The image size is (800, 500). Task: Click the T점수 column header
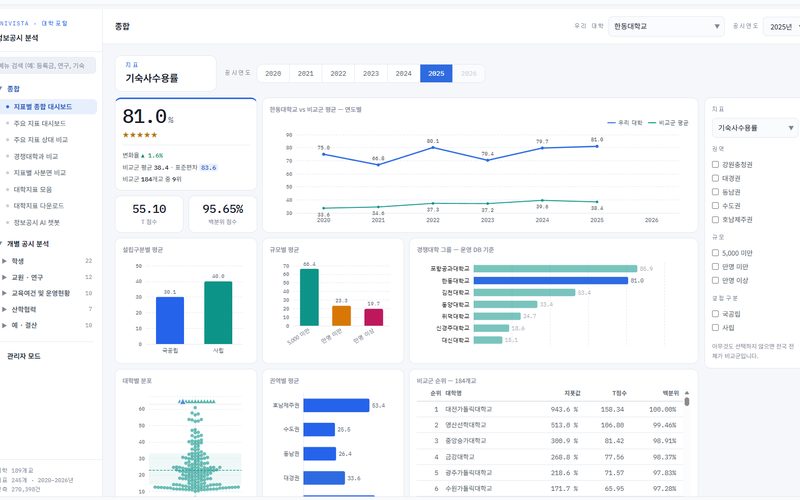(x=619, y=393)
